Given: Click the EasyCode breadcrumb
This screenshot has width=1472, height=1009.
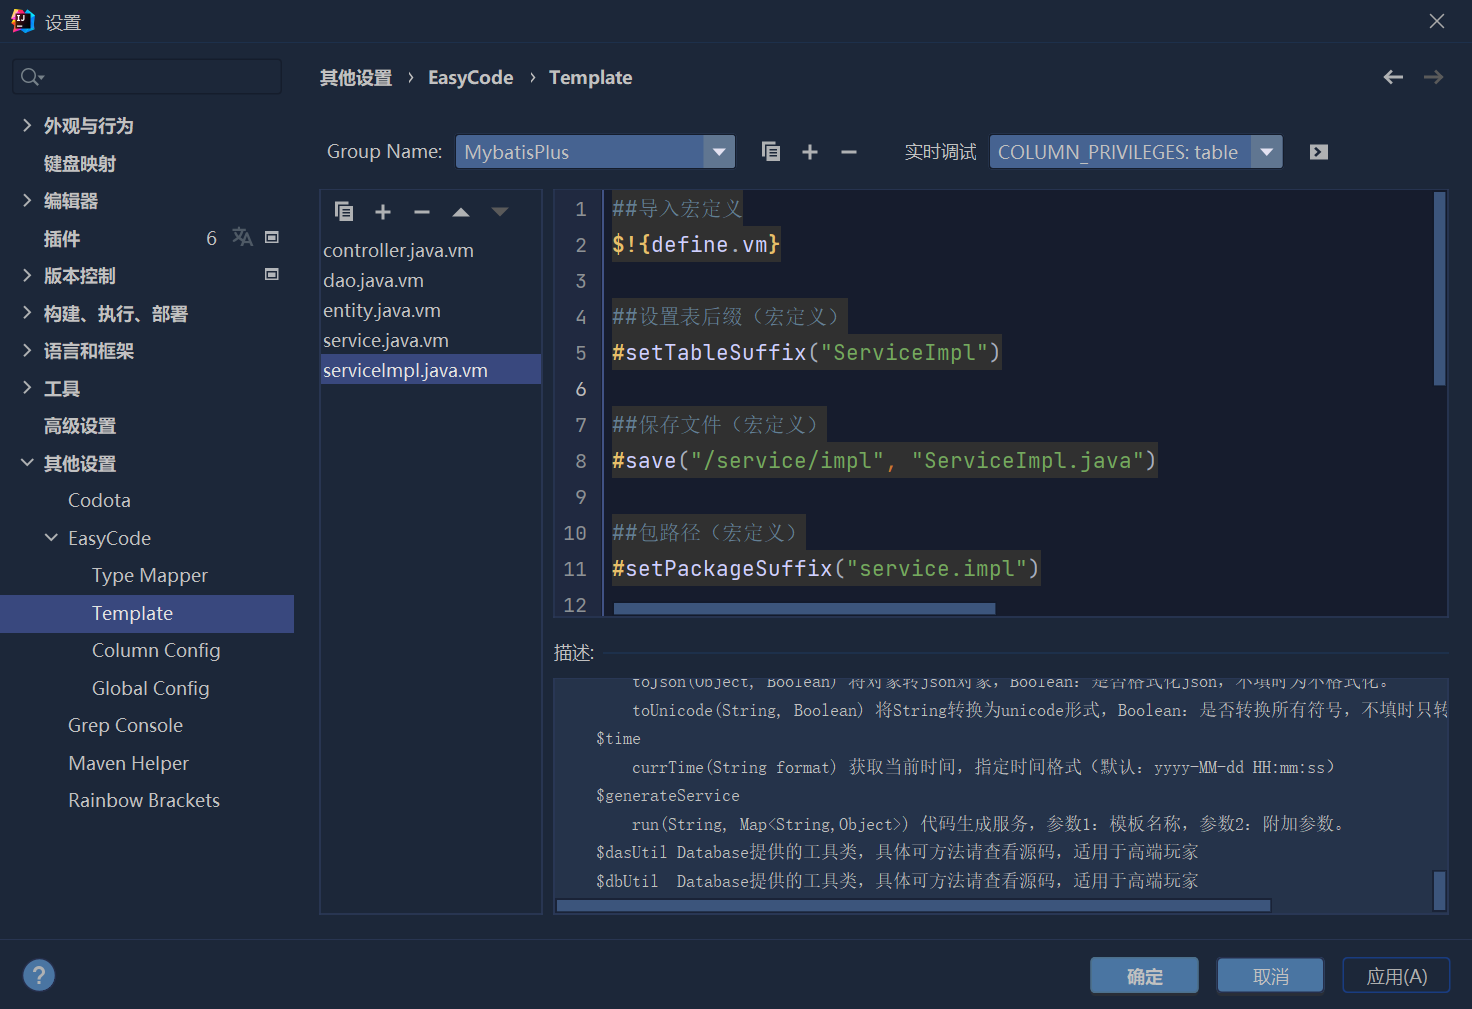Looking at the screenshot, I should [470, 78].
